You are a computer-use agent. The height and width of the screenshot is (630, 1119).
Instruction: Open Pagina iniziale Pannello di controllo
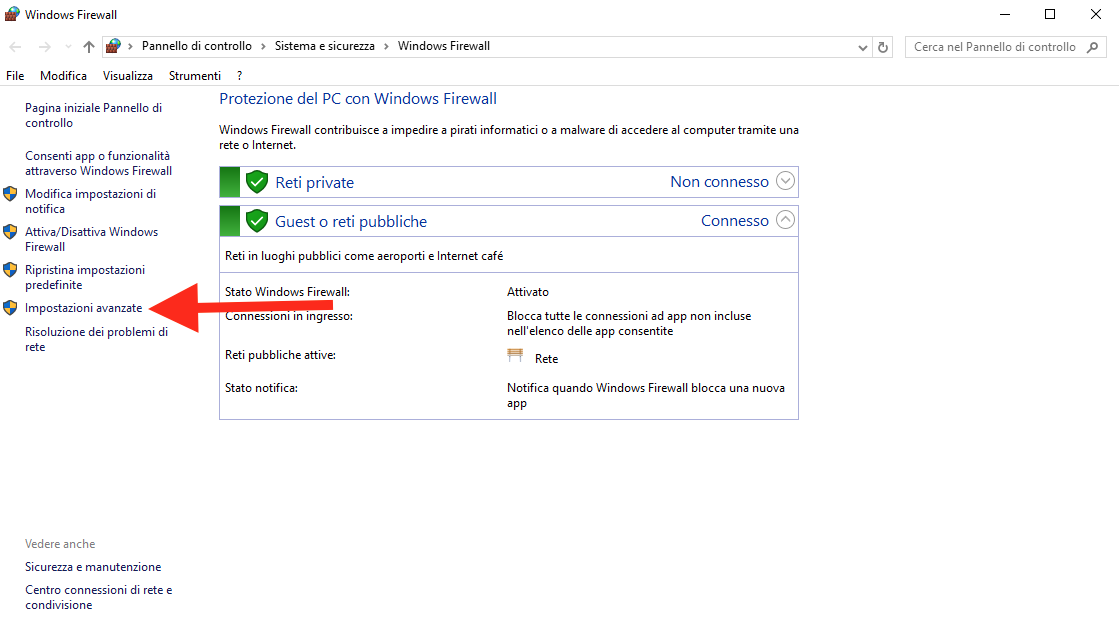click(93, 116)
